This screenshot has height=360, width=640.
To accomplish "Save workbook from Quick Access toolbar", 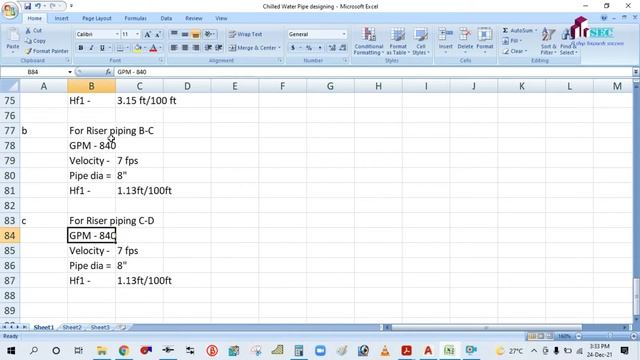I will coord(27,6).
